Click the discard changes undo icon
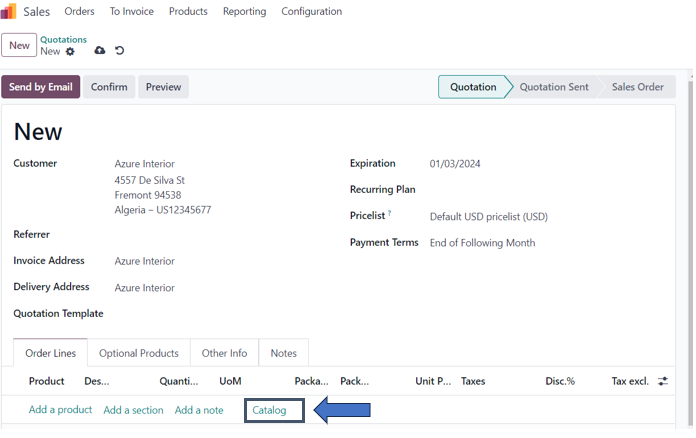 click(x=120, y=51)
